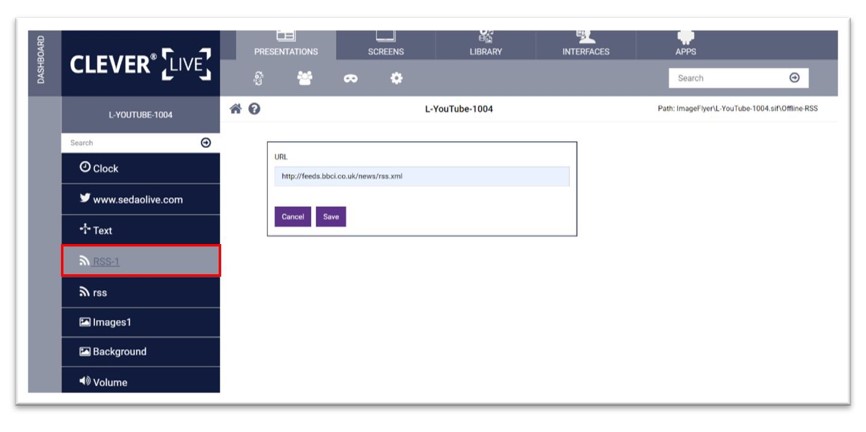Click the home icon beside L-YouTube-1004 title
Image resolution: width=866 pixels, height=432 pixels.
pos(235,109)
